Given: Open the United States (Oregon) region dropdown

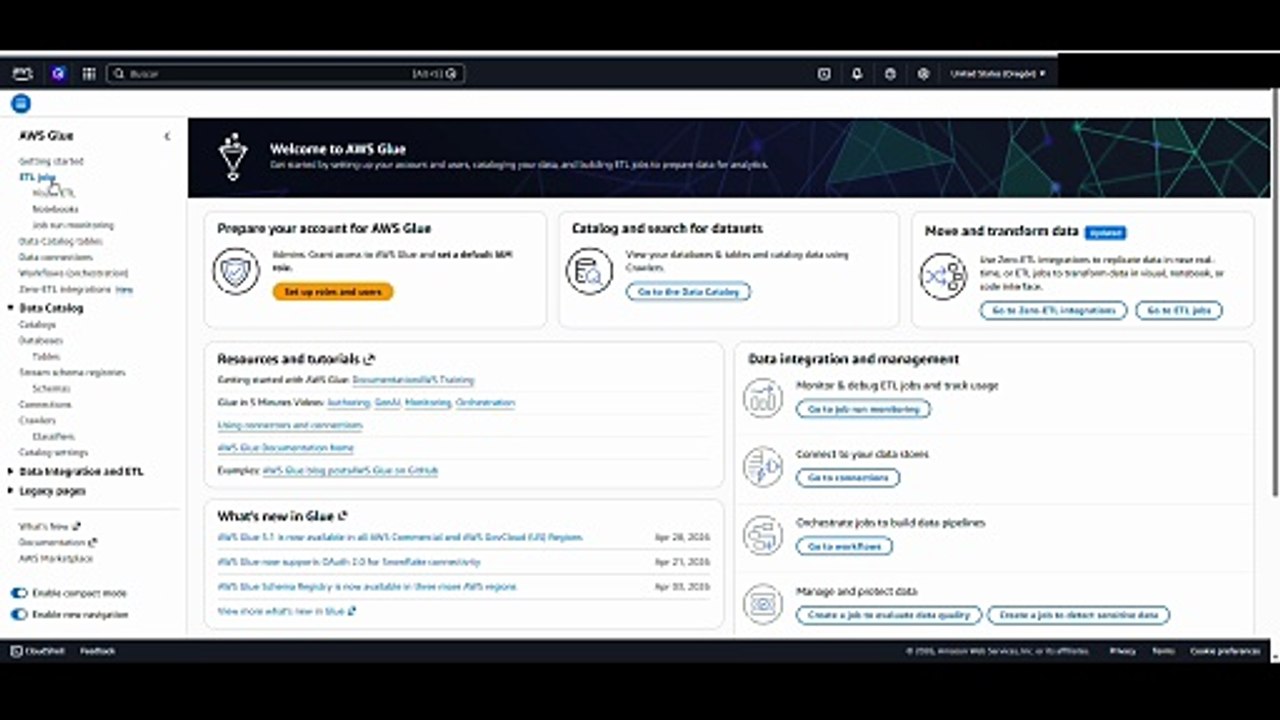Looking at the screenshot, I should click(998, 73).
